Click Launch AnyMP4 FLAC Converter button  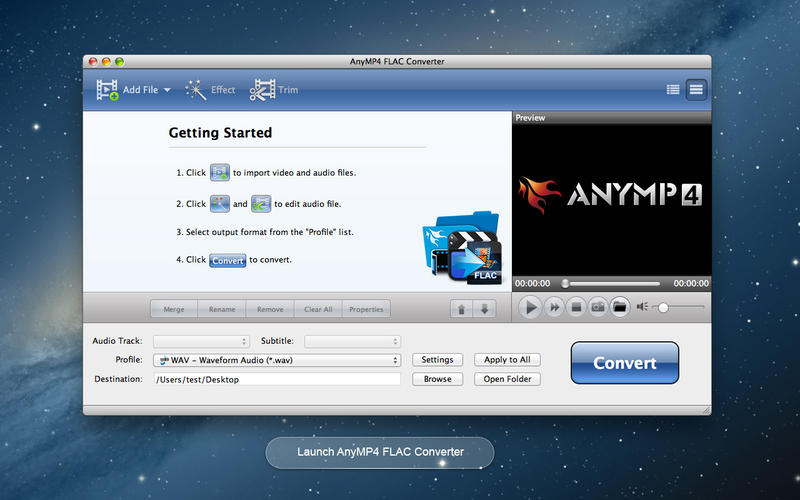click(380, 452)
